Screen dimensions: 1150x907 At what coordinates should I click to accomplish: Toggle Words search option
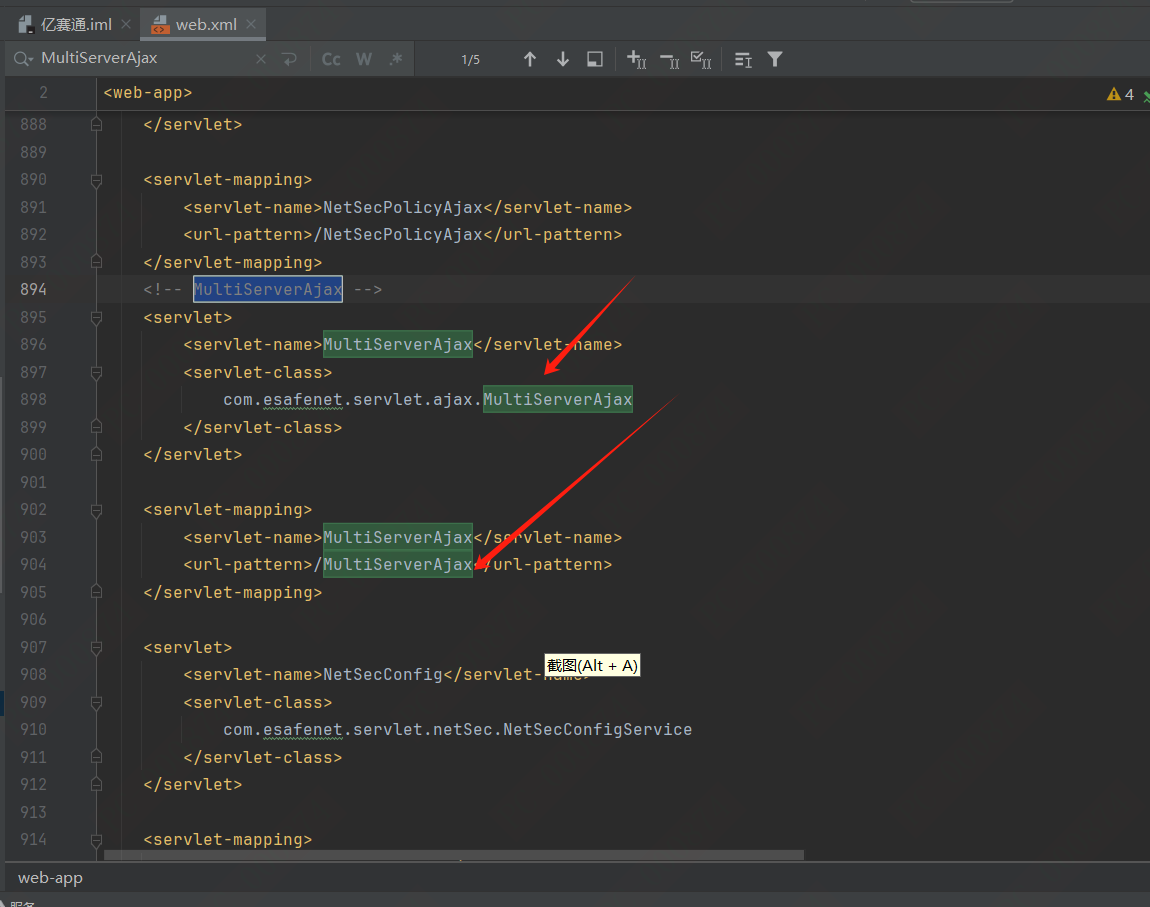click(364, 59)
